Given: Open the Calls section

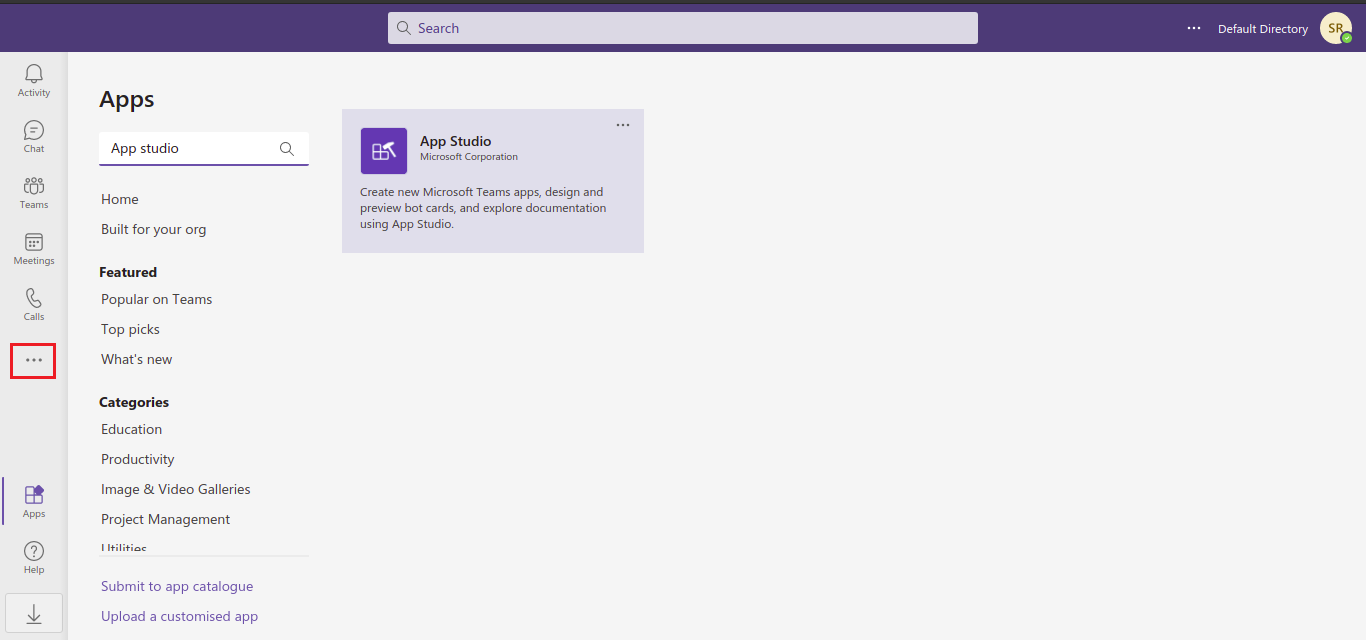Looking at the screenshot, I should (x=34, y=304).
